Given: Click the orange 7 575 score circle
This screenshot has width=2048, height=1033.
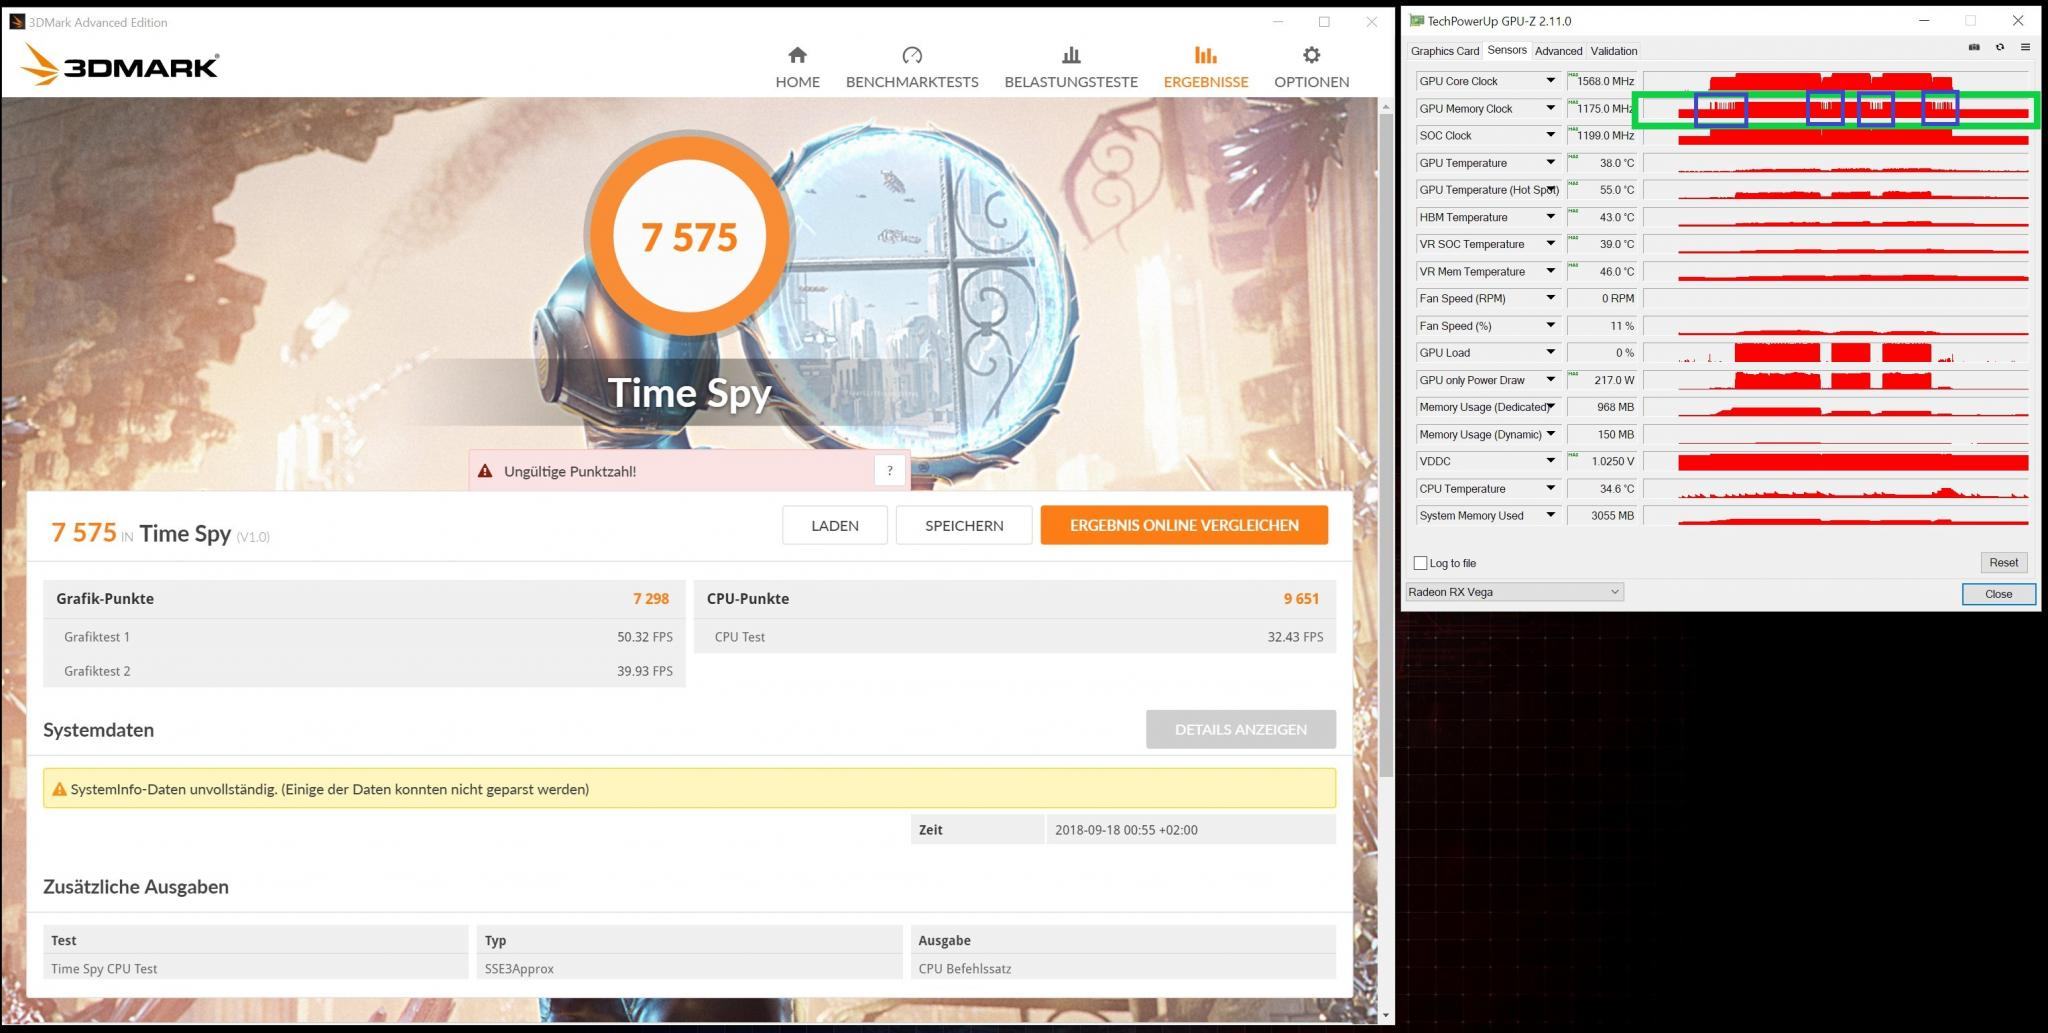Looking at the screenshot, I should pos(689,237).
